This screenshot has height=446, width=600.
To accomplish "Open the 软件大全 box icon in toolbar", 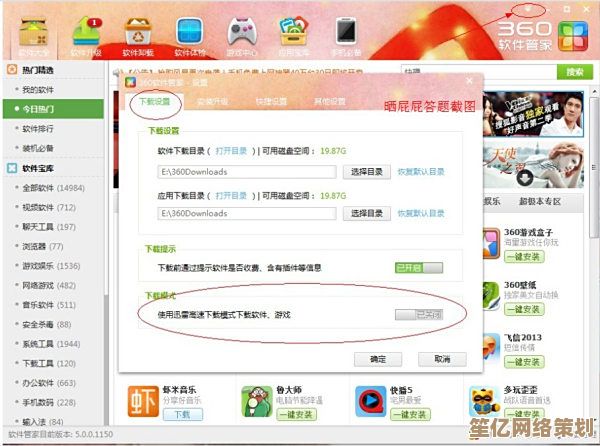I will (x=34, y=33).
